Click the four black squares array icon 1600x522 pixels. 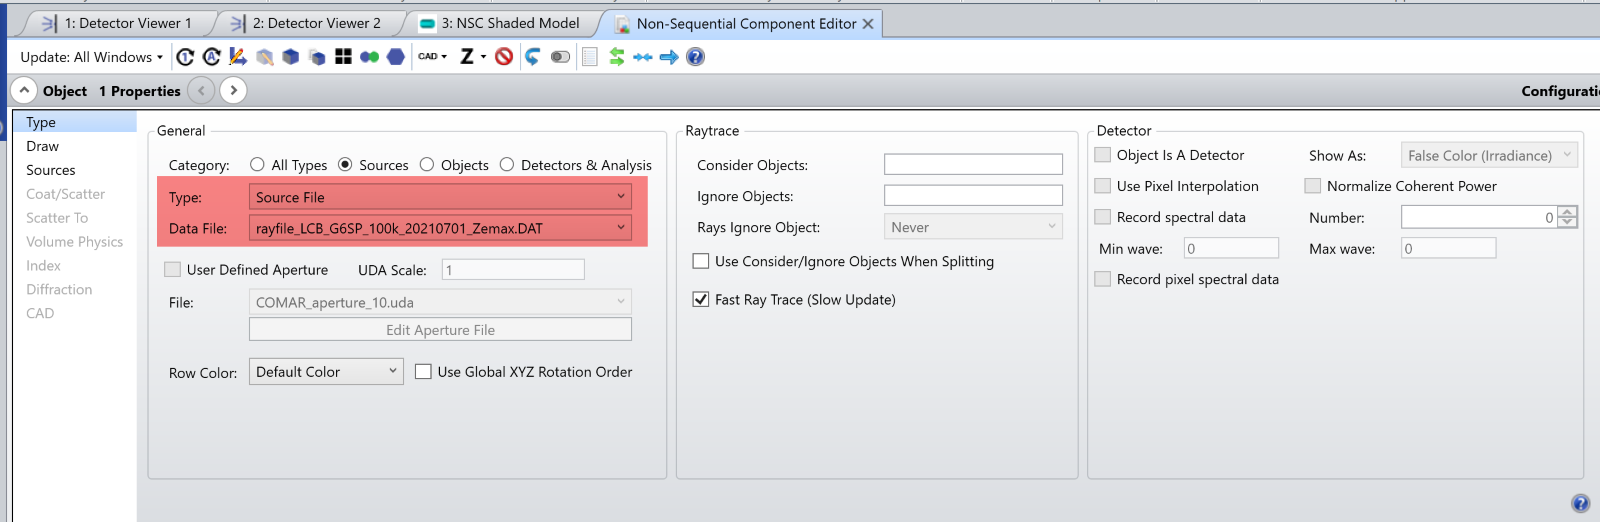click(343, 57)
